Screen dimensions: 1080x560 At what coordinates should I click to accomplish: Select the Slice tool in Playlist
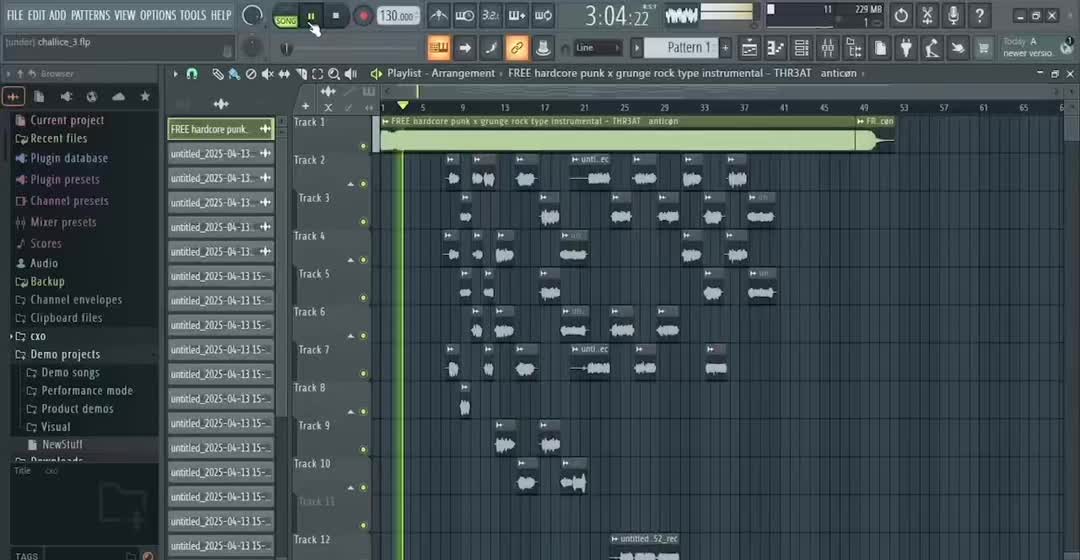(301, 74)
